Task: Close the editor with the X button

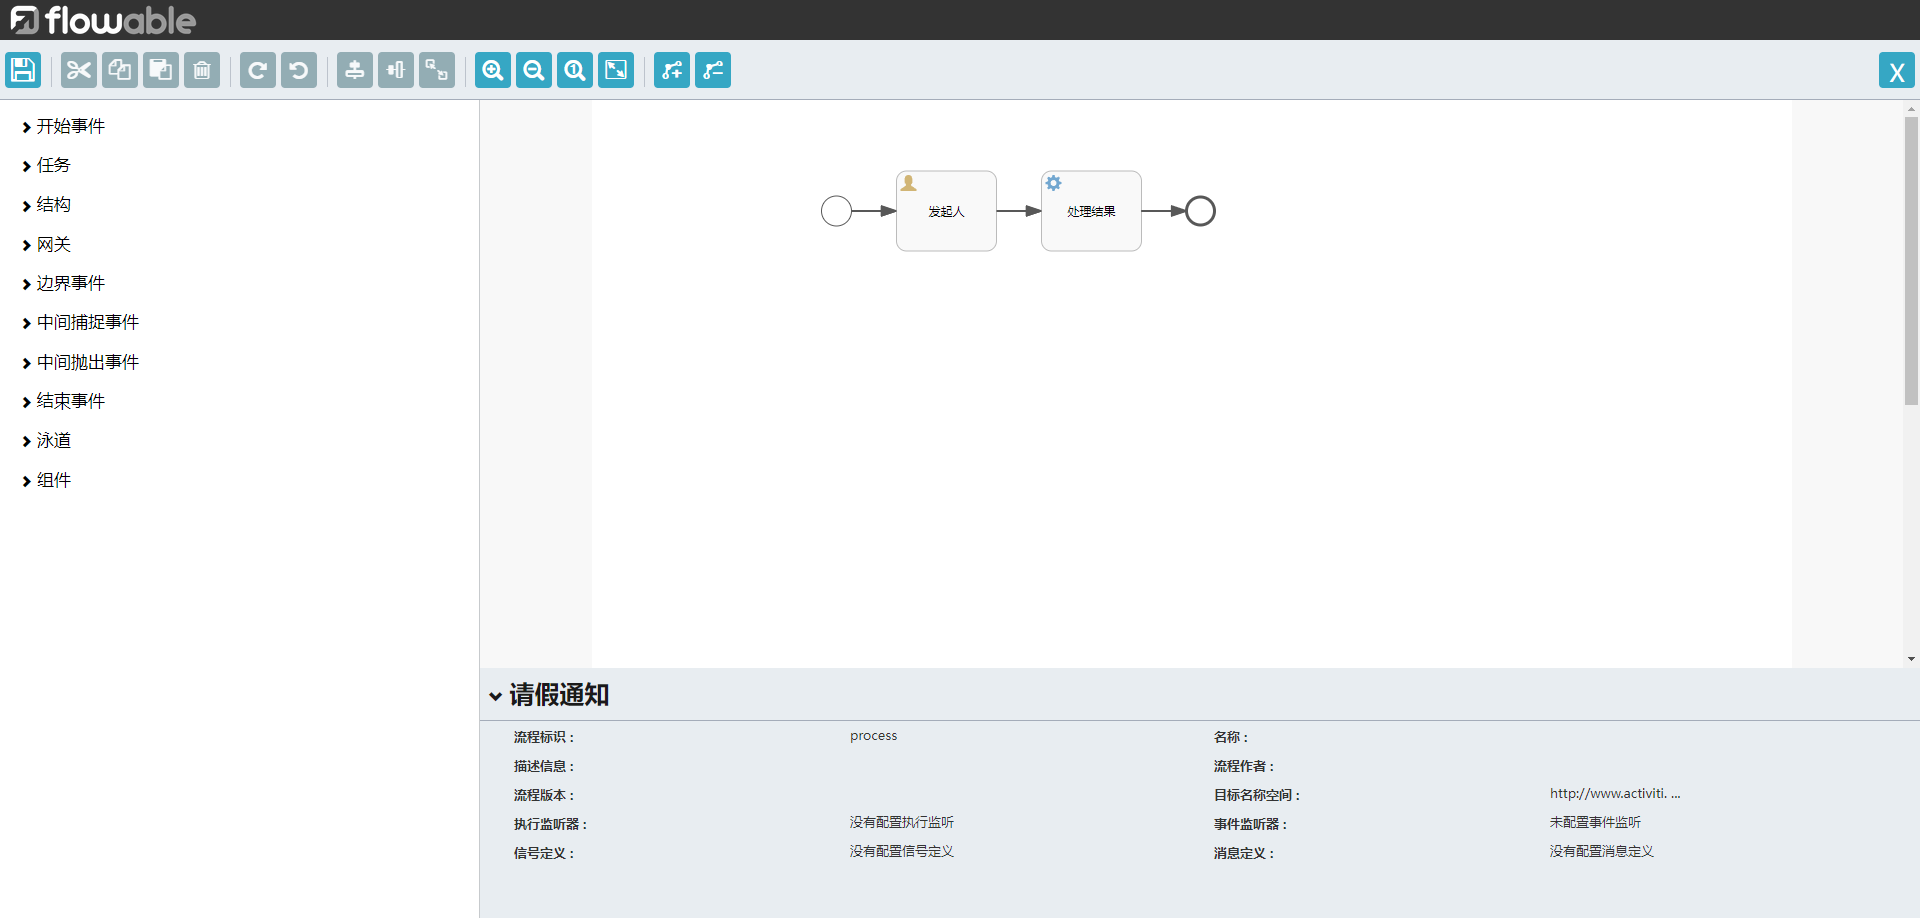Action: 1897,70
